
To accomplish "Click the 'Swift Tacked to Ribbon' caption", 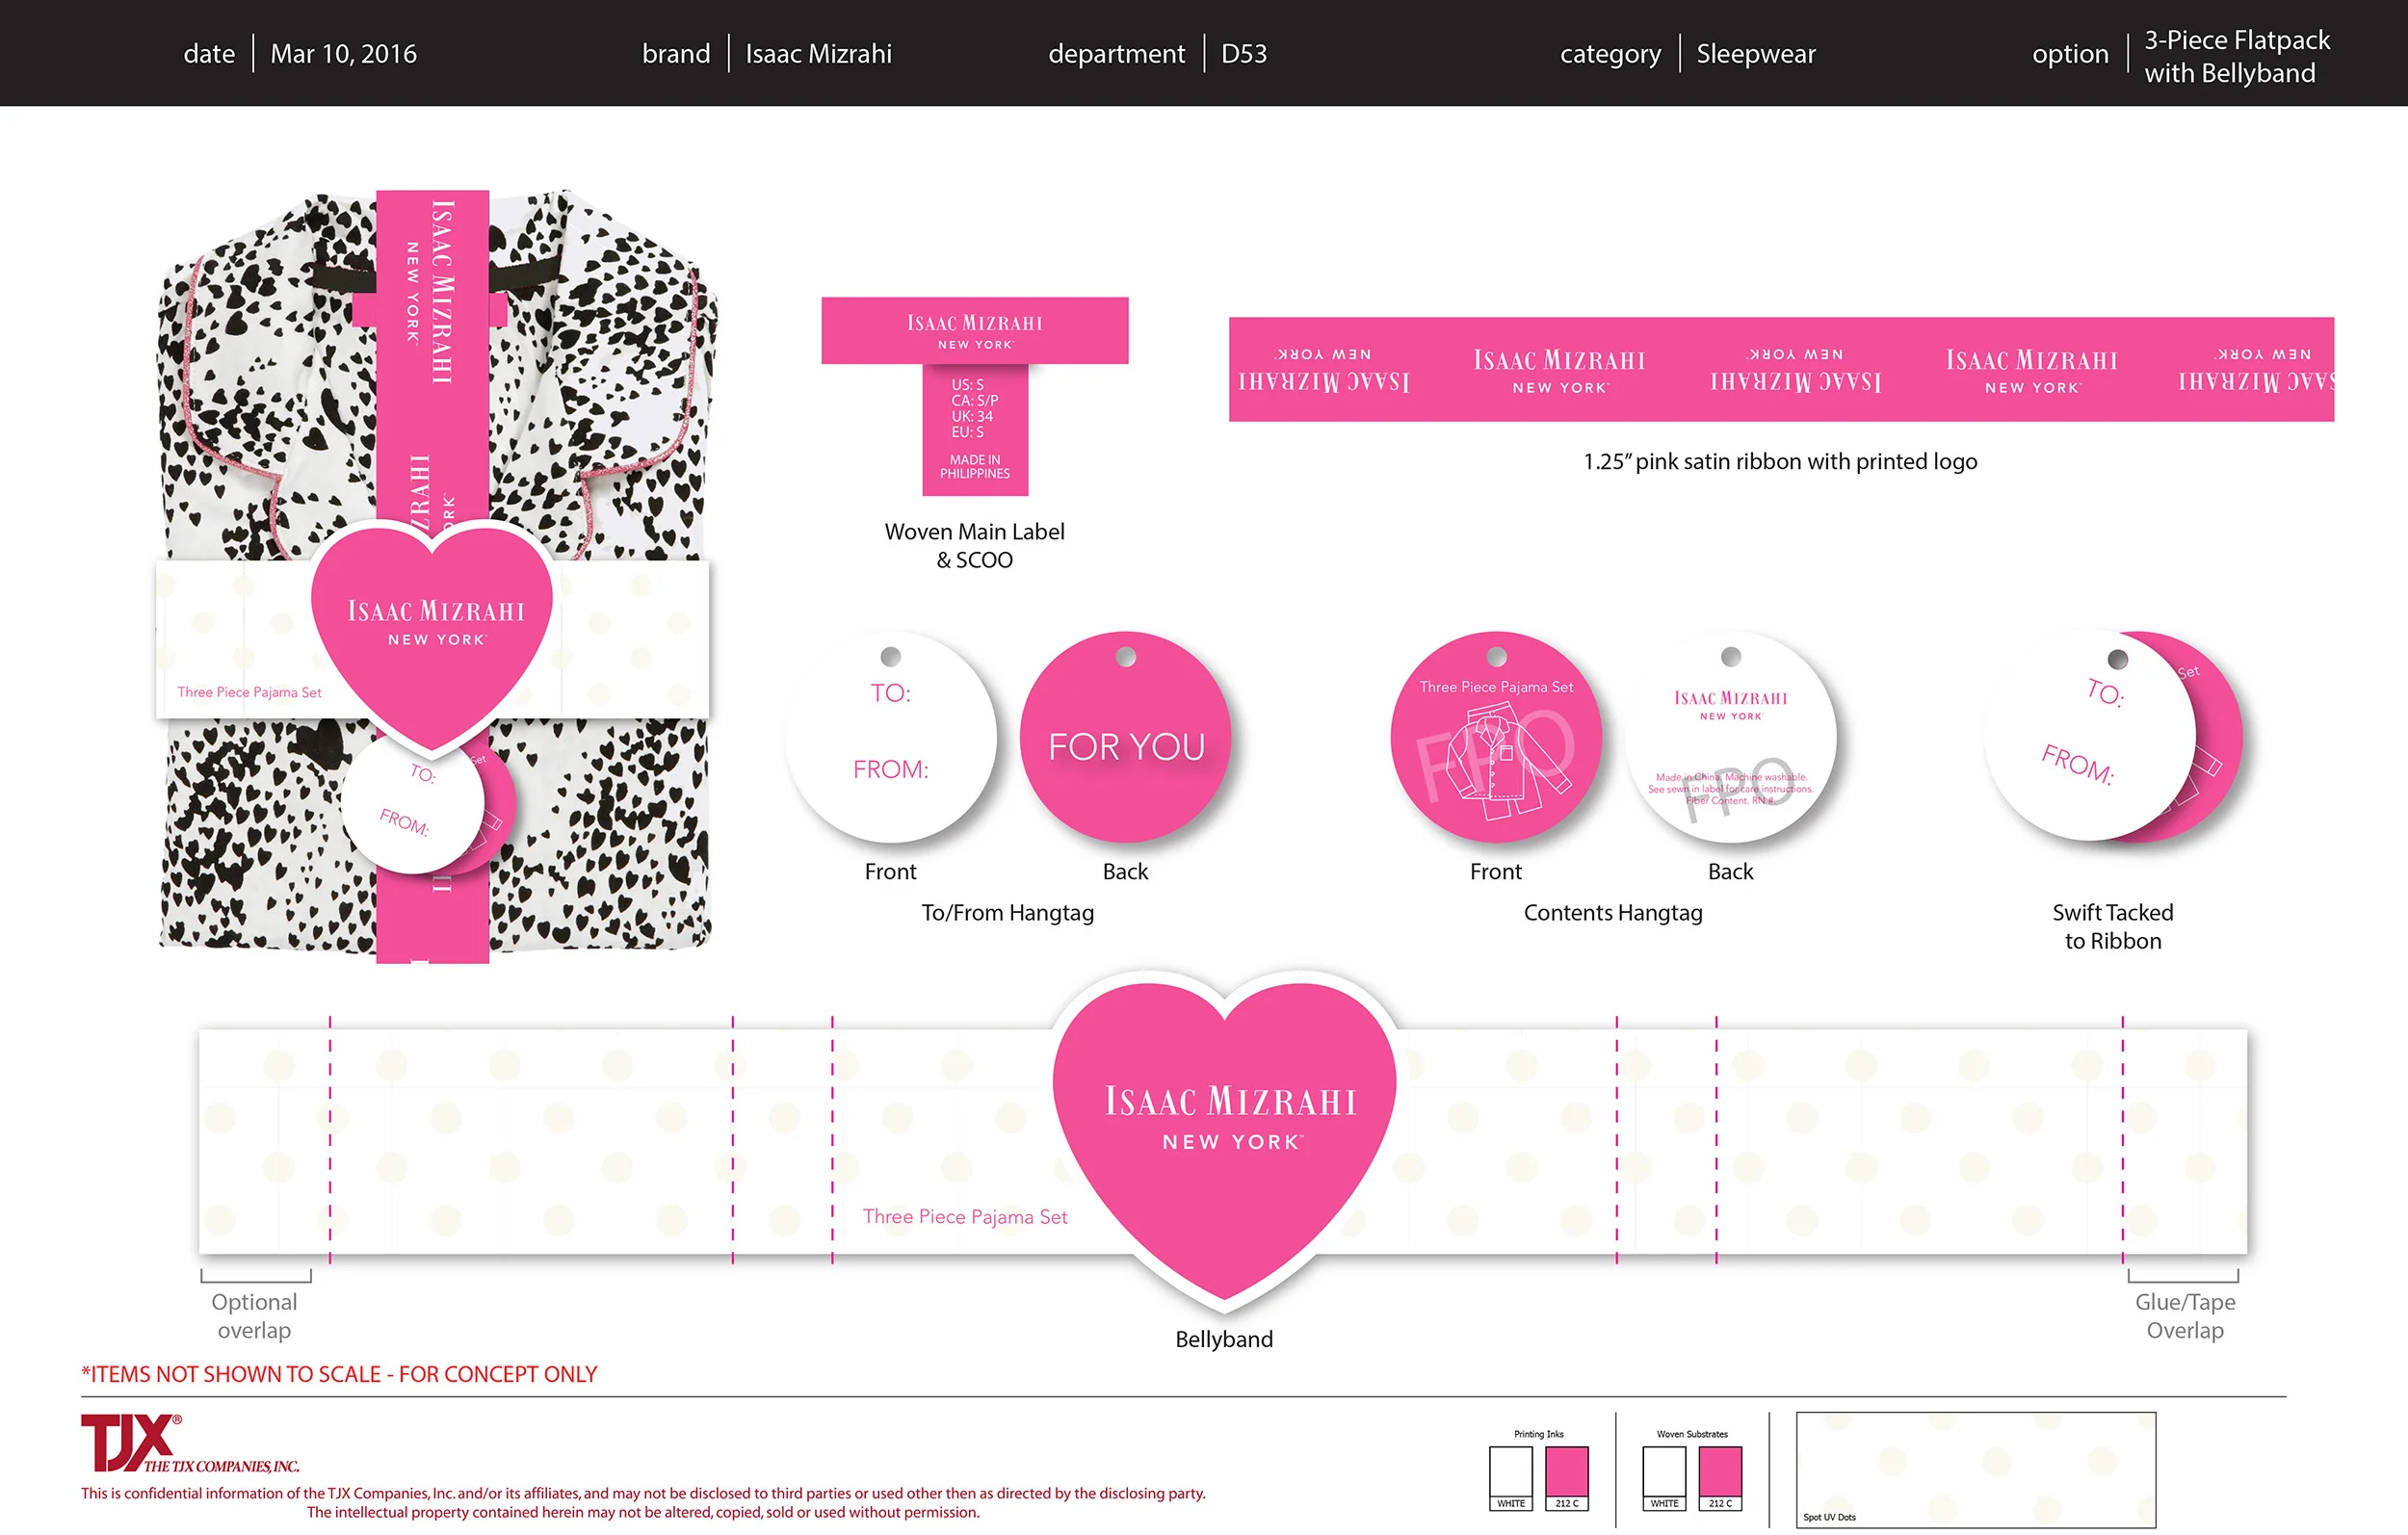I will click(x=2113, y=926).
